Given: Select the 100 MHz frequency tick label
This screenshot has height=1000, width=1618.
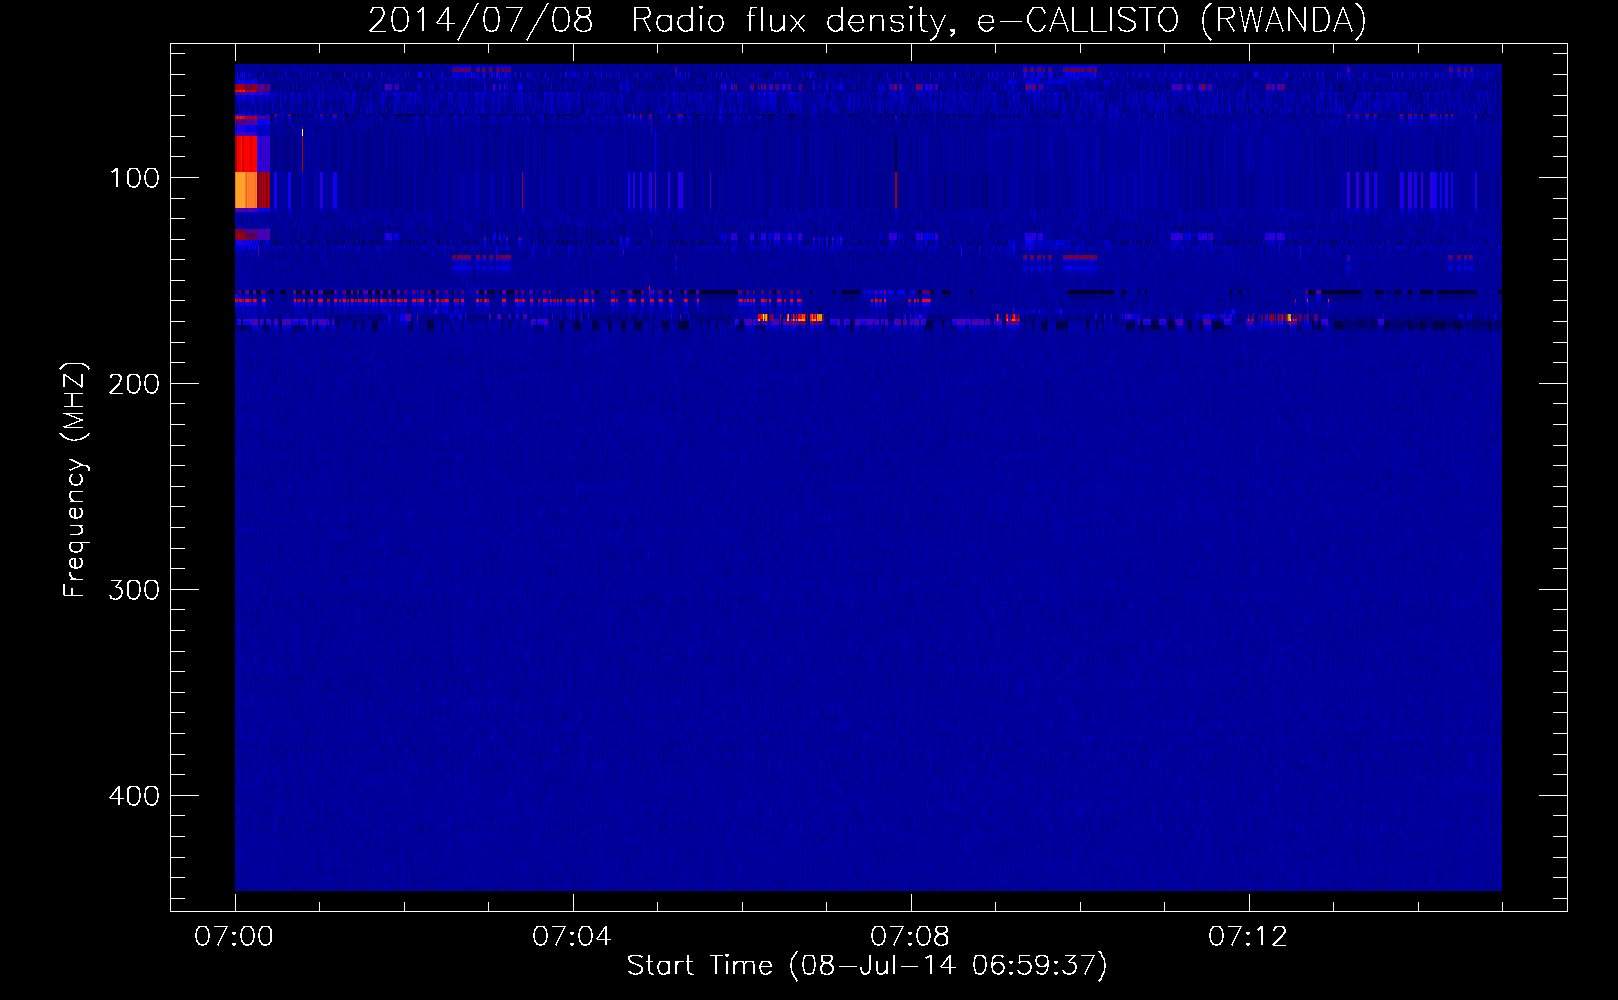Looking at the screenshot, I should tap(135, 178).
